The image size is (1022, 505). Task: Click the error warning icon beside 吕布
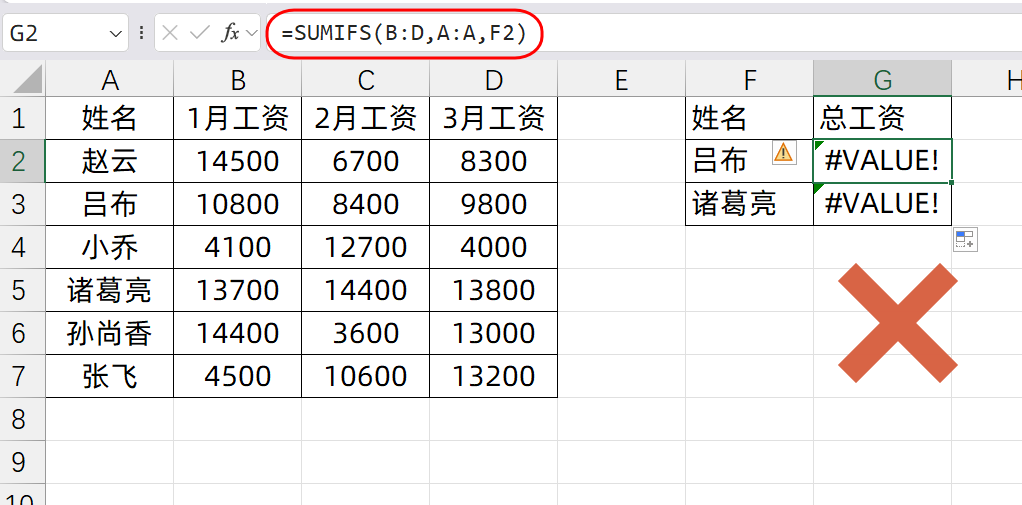point(783,152)
